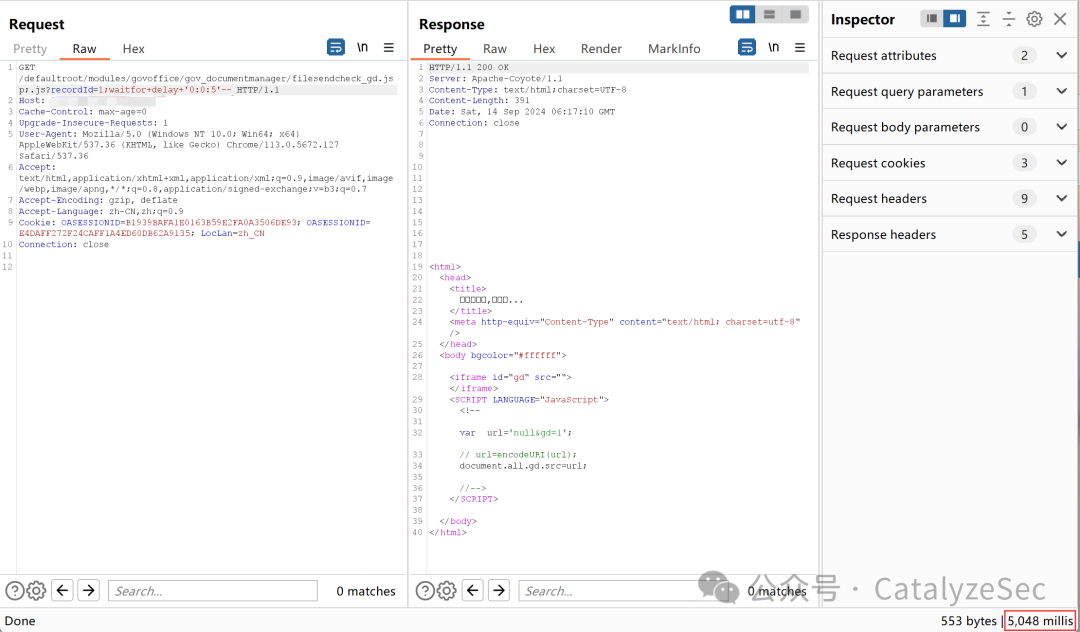
Task: Click the document.all.gd.src=url line
Action: coord(524,466)
